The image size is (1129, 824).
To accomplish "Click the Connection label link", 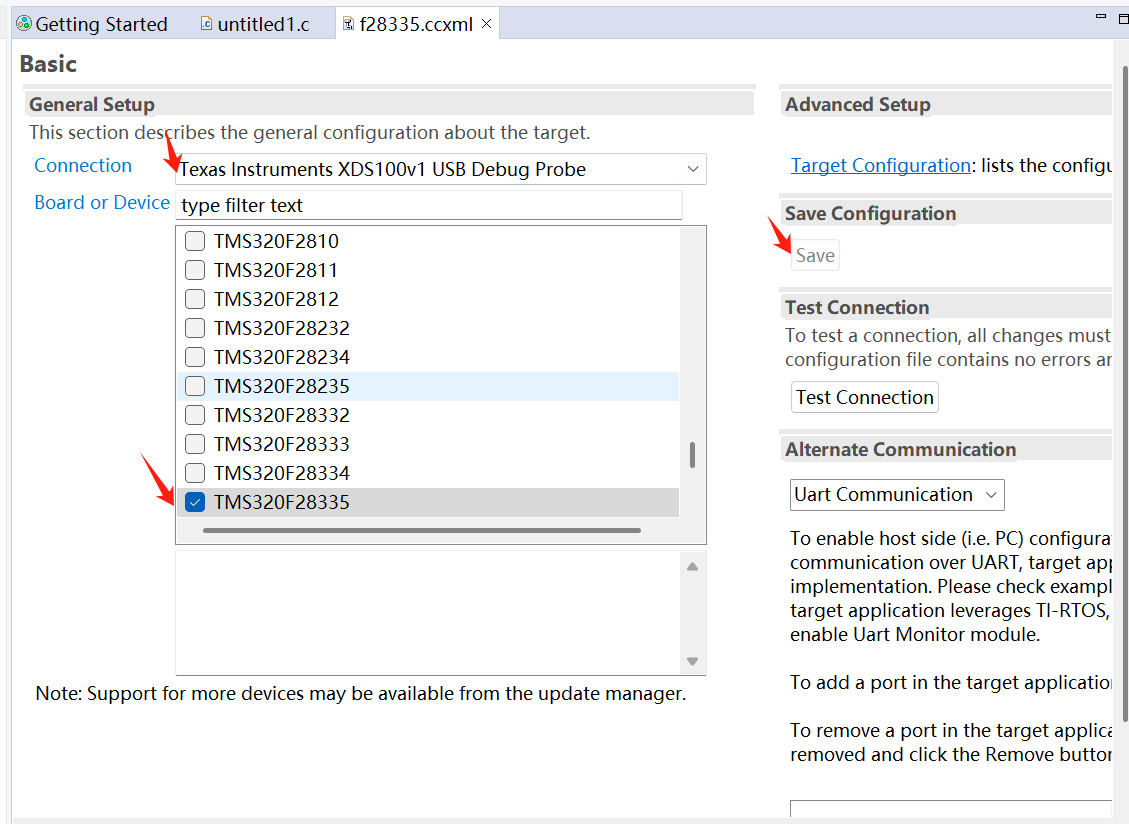I will point(83,166).
